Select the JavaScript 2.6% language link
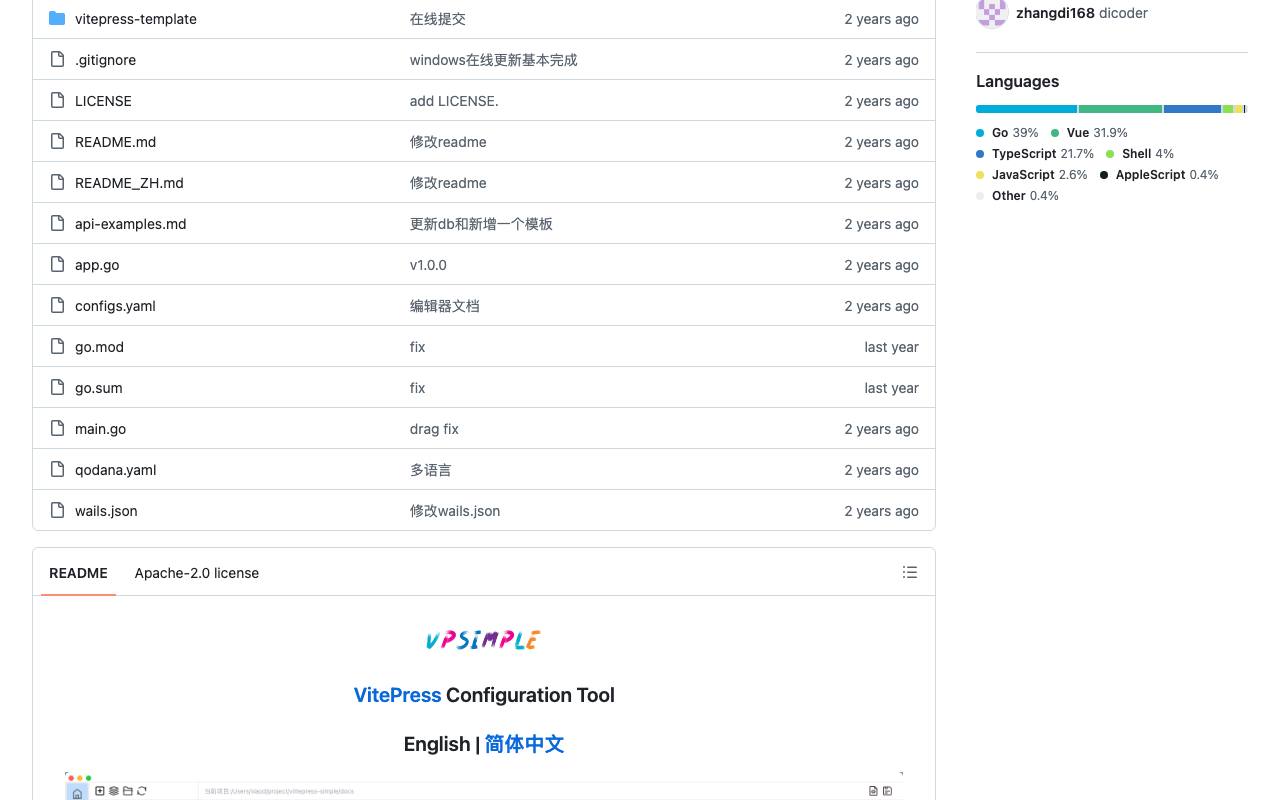 tap(1032, 175)
